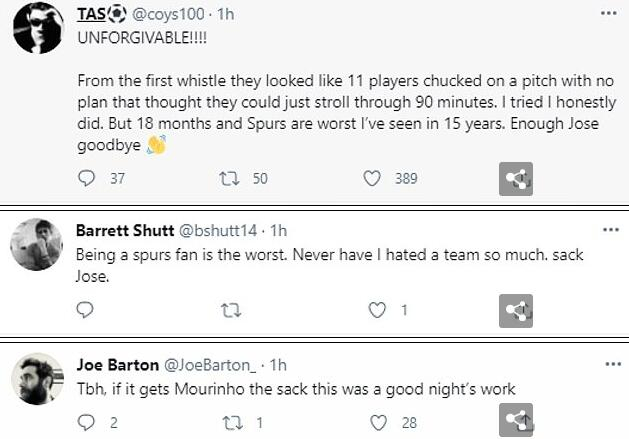Open more options on Joe Barton's tweet
629x439 pixels.
pos(607,365)
